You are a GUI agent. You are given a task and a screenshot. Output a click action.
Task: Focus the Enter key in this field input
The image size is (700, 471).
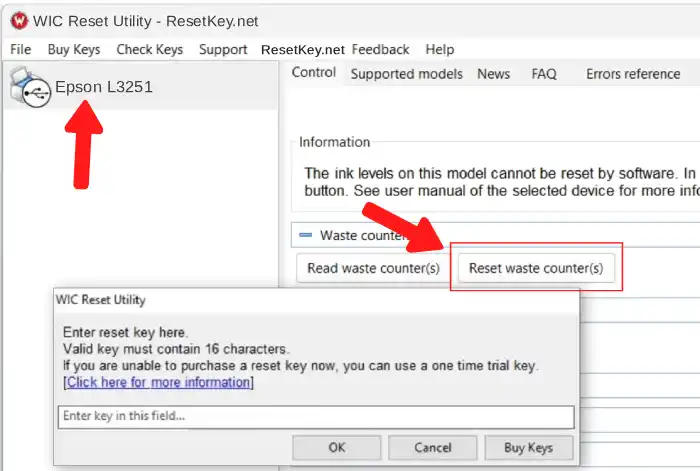(x=316, y=417)
